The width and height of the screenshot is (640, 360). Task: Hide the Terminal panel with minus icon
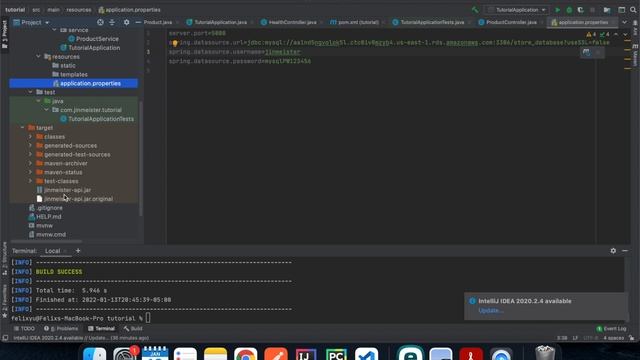click(625, 251)
